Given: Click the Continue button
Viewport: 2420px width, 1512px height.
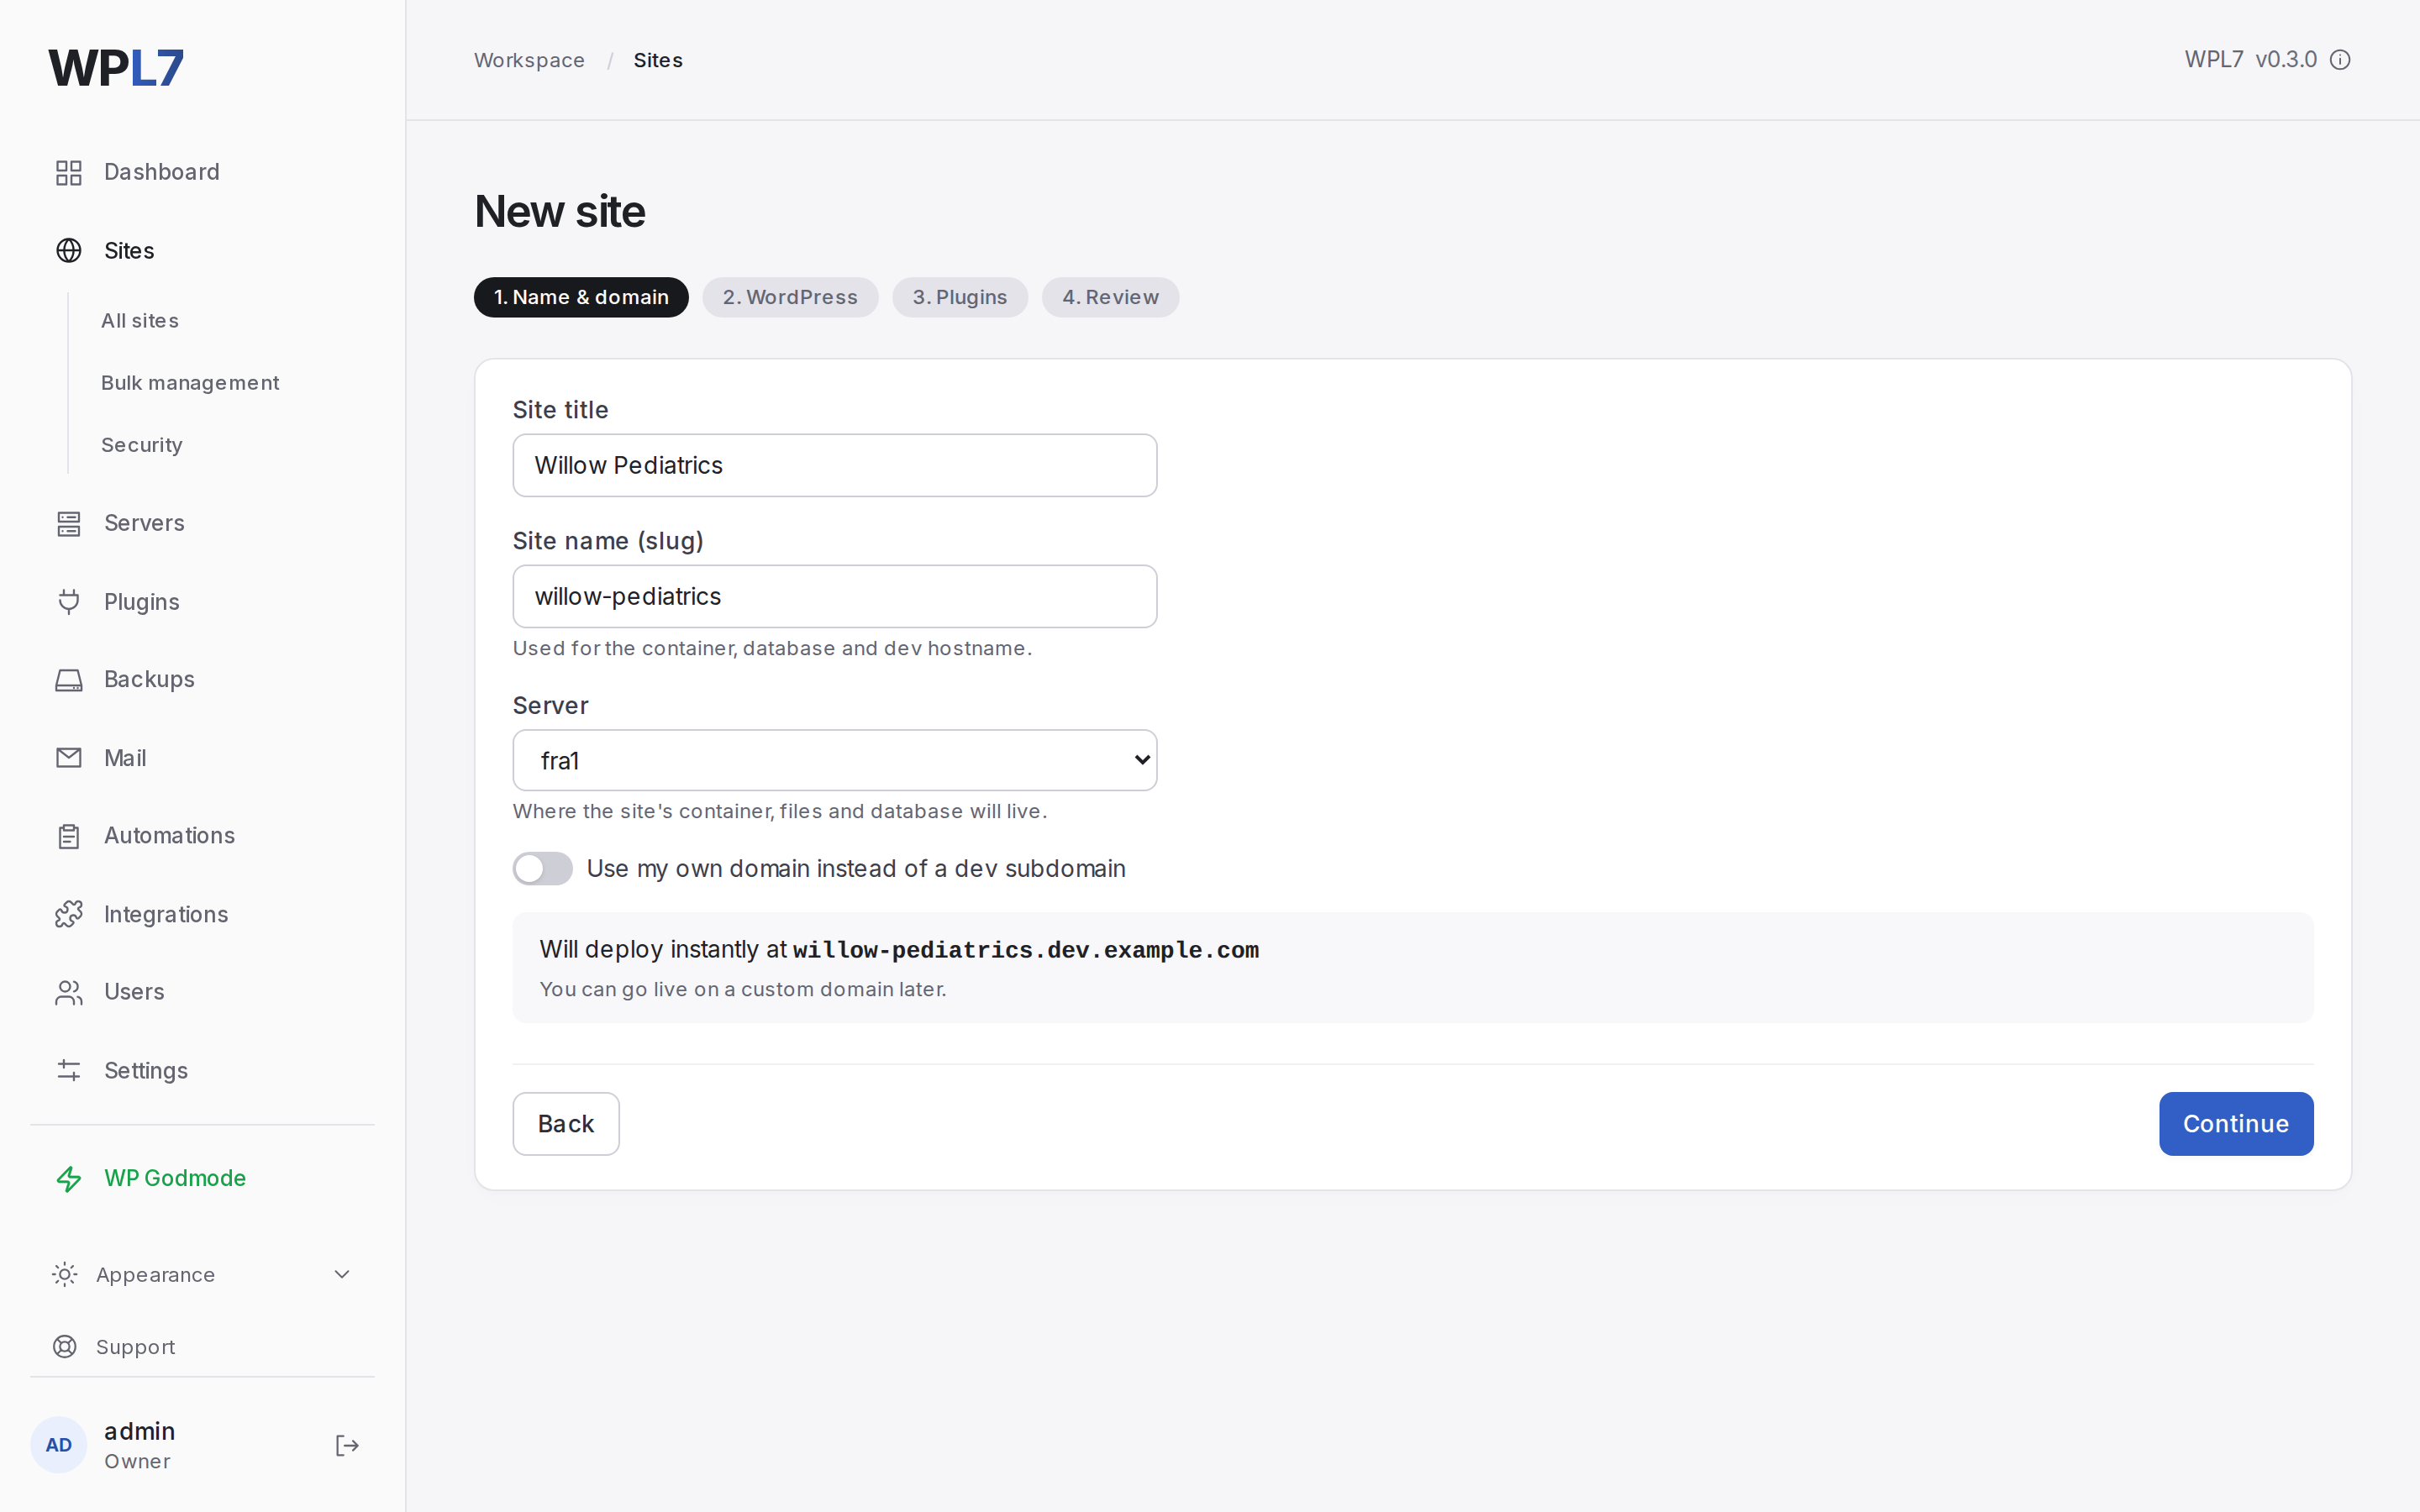Looking at the screenshot, I should [x=2236, y=1124].
